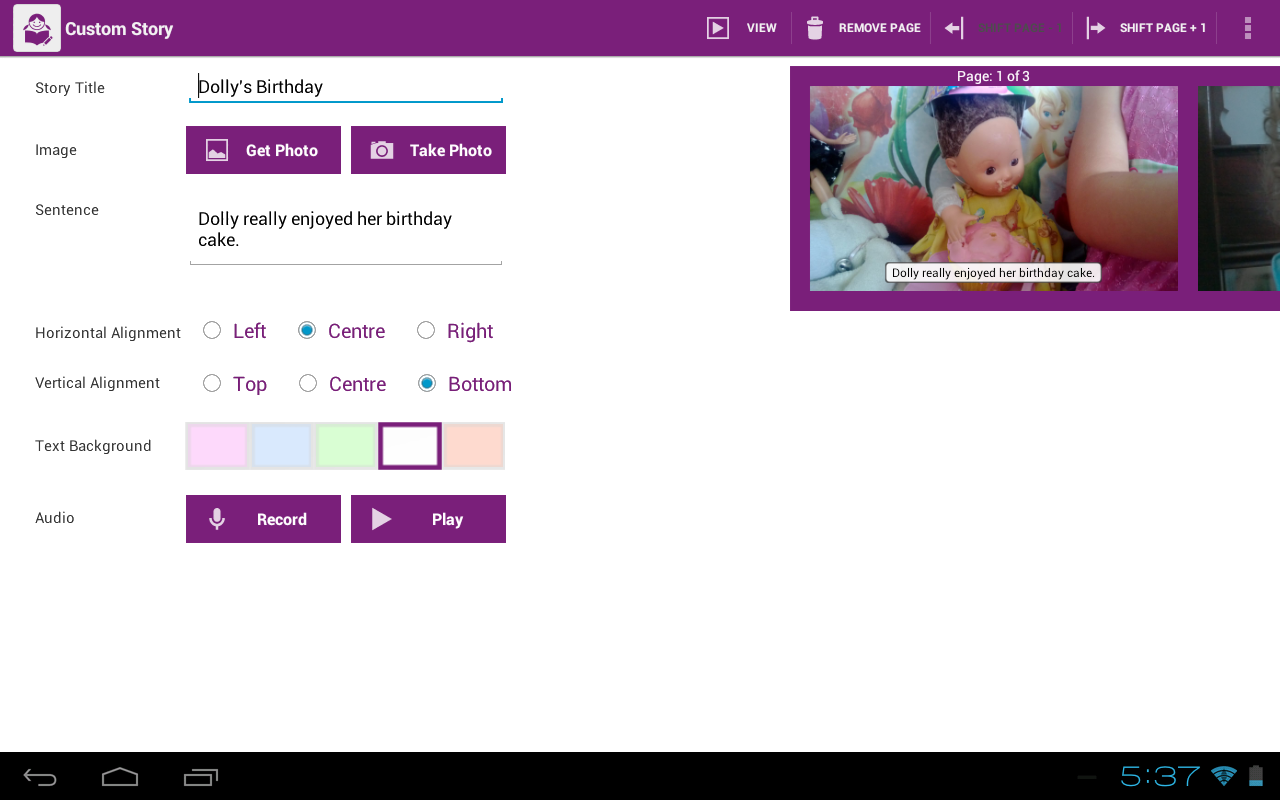
Task: Tap the Custom Story app icon
Action: [x=37, y=28]
